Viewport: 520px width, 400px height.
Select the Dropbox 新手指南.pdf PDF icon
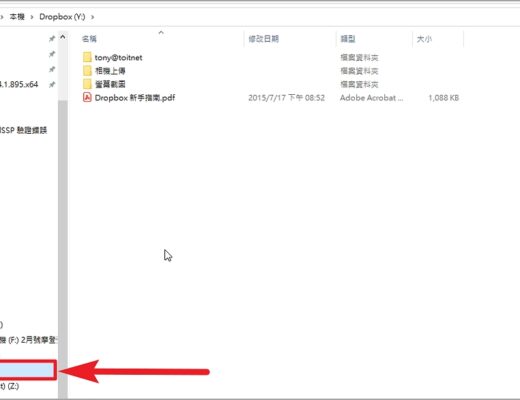tap(87, 97)
